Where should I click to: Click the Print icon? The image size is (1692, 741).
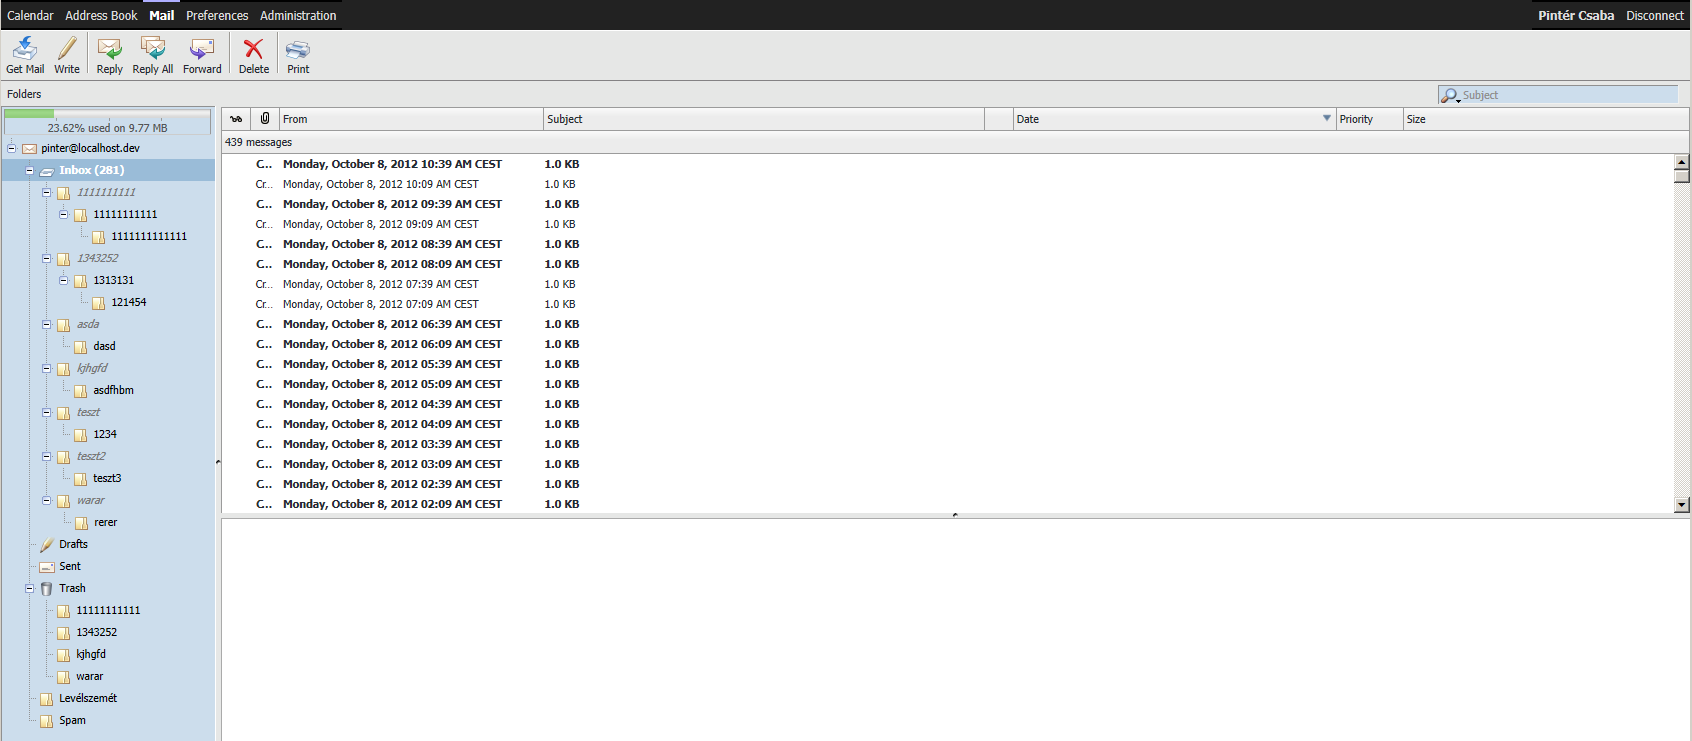(x=298, y=49)
